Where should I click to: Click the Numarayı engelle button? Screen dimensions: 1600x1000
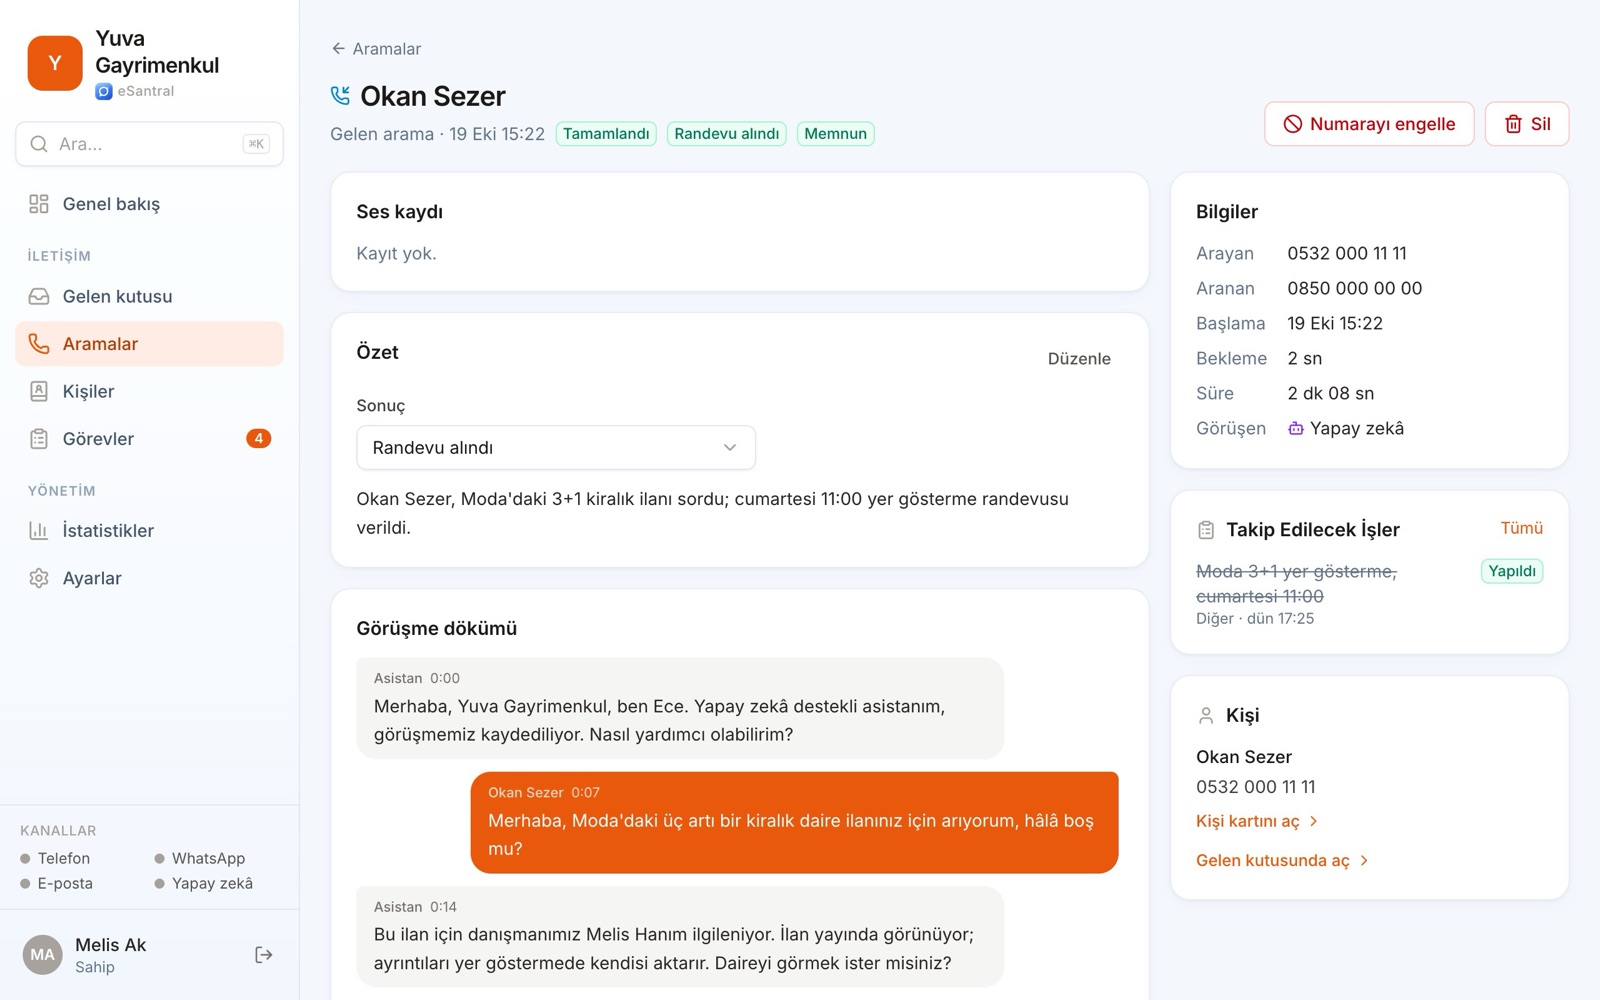(x=1369, y=124)
